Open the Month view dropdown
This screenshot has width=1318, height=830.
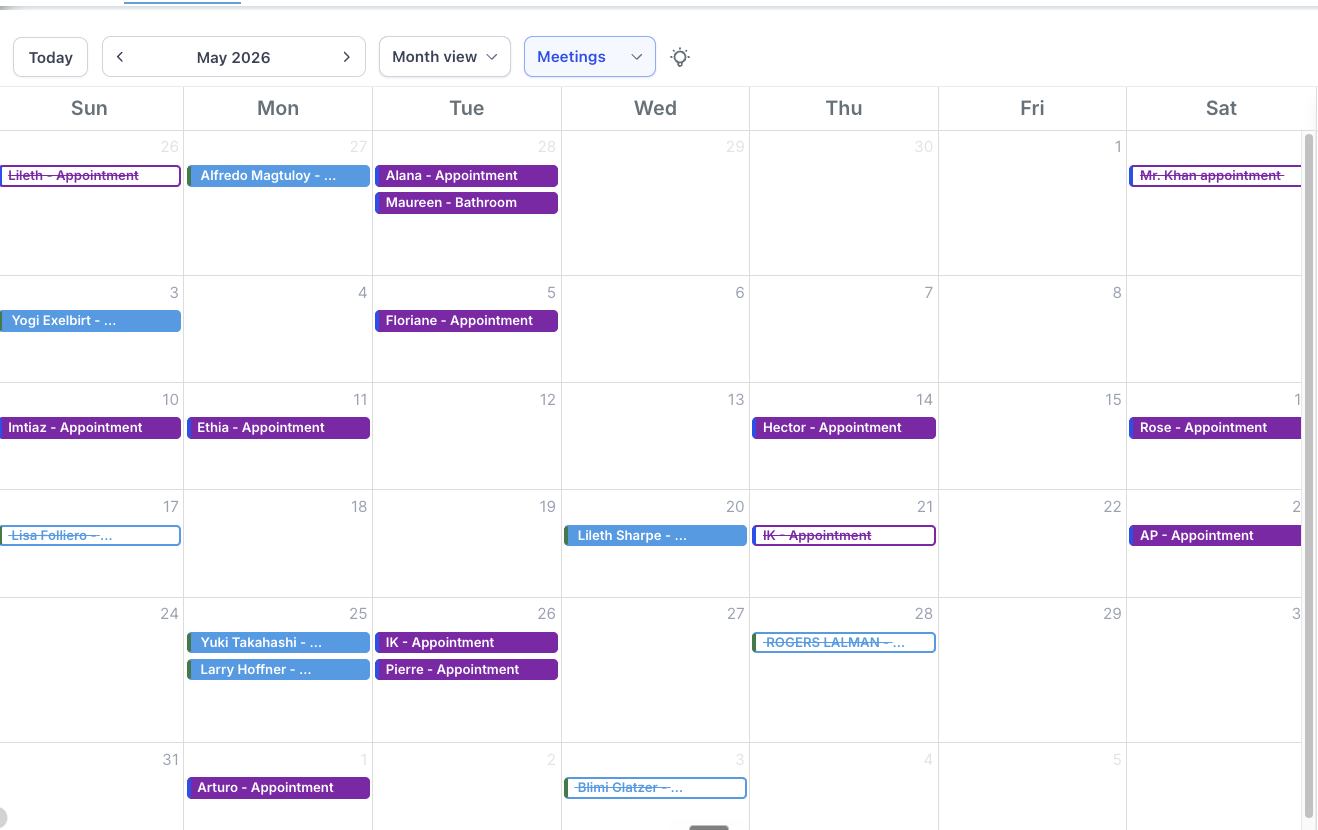tap(445, 57)
